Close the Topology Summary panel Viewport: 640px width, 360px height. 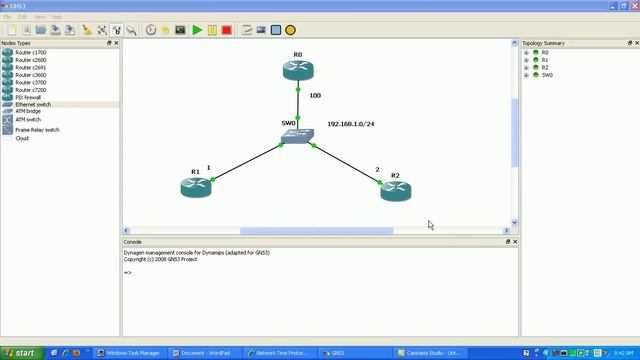pyautogui.click(x=637, y=43)
